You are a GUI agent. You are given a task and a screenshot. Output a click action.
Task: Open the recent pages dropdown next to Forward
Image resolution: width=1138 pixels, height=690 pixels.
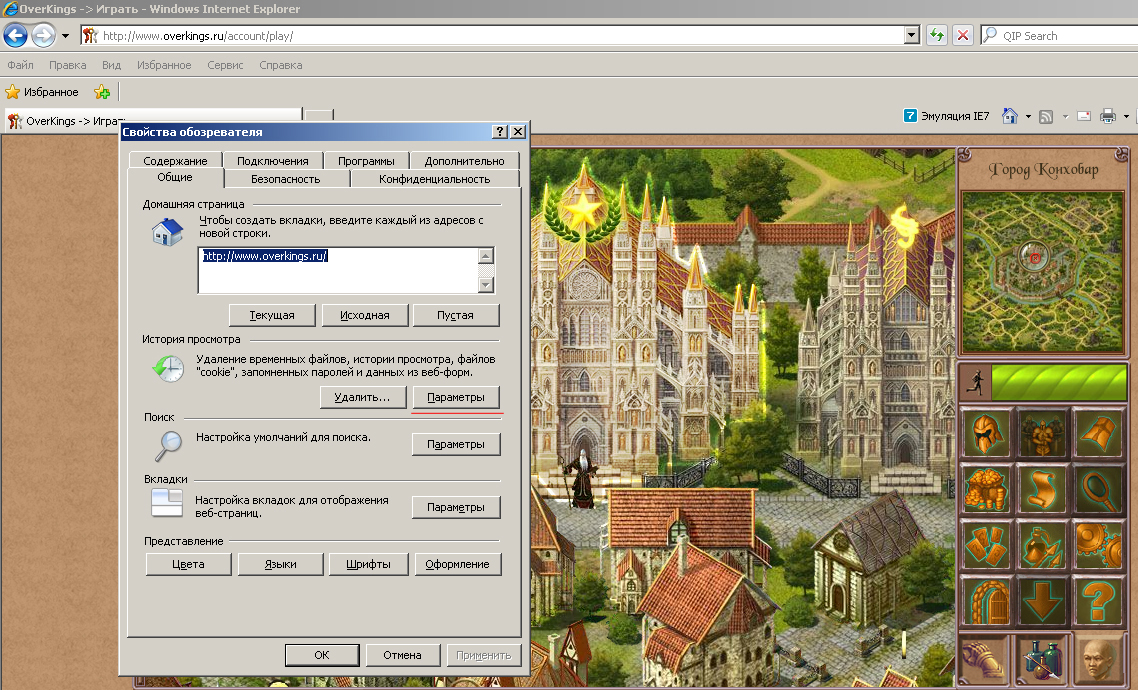coord(65,36)
